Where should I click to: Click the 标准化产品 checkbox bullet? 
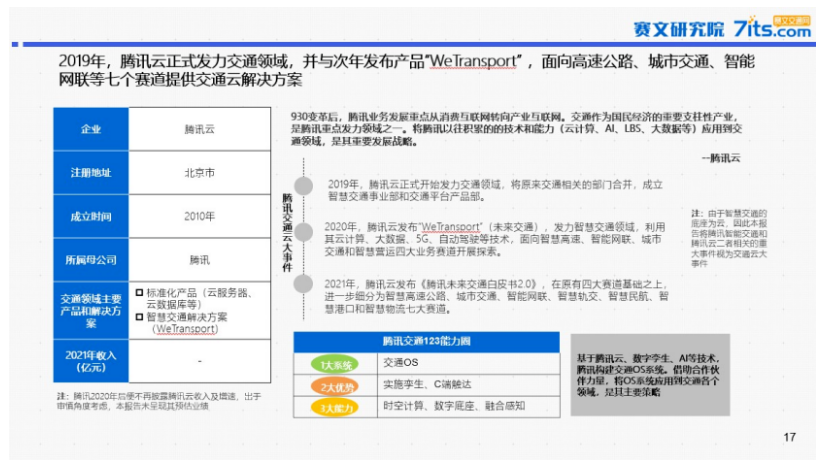140,293
